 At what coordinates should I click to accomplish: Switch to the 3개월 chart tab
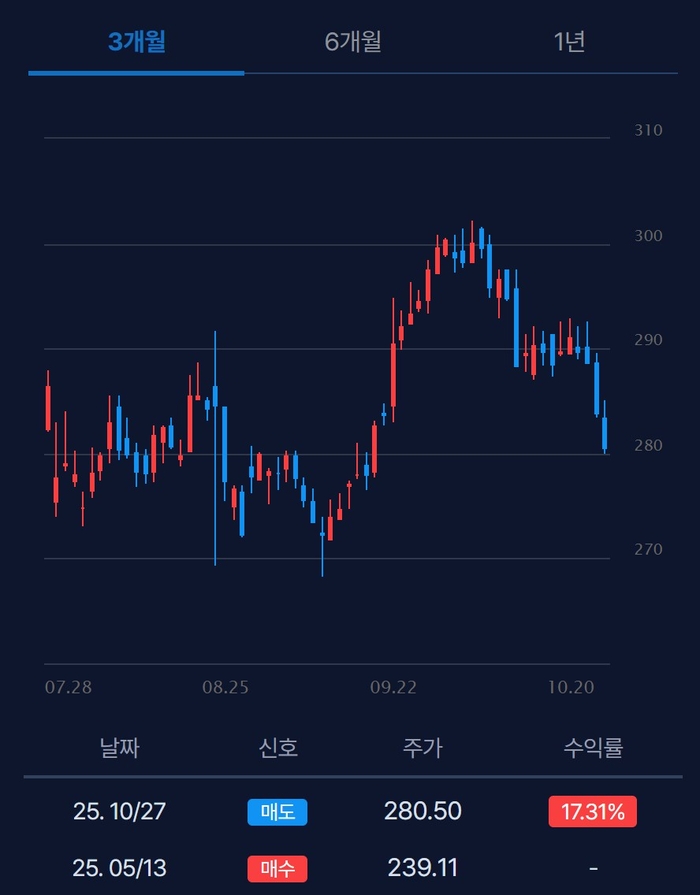136,42
